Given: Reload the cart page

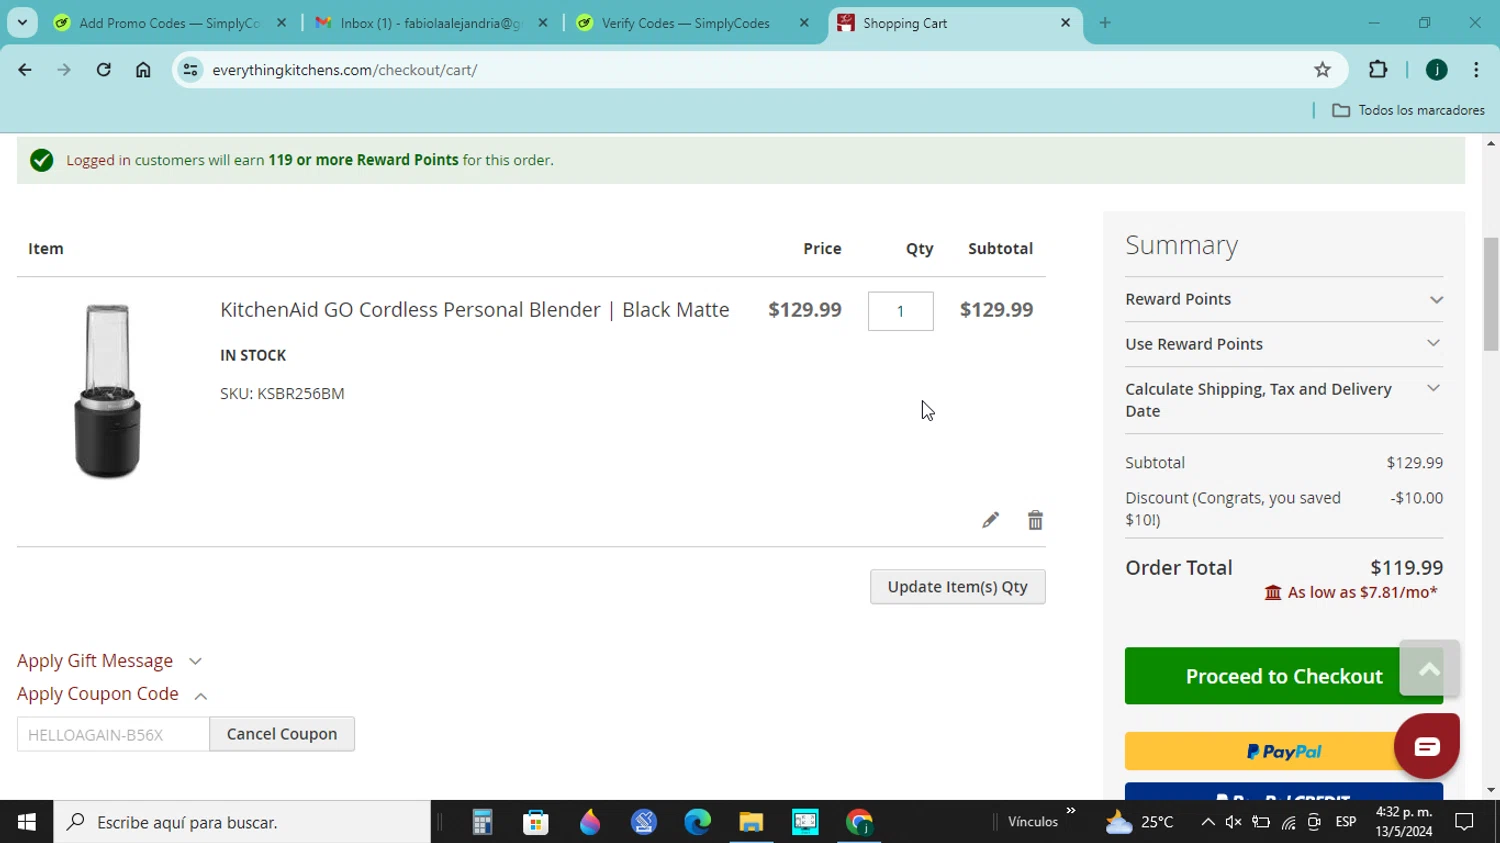Looking at the screenshot, I should pyautogui.click(x=104, y=70).
